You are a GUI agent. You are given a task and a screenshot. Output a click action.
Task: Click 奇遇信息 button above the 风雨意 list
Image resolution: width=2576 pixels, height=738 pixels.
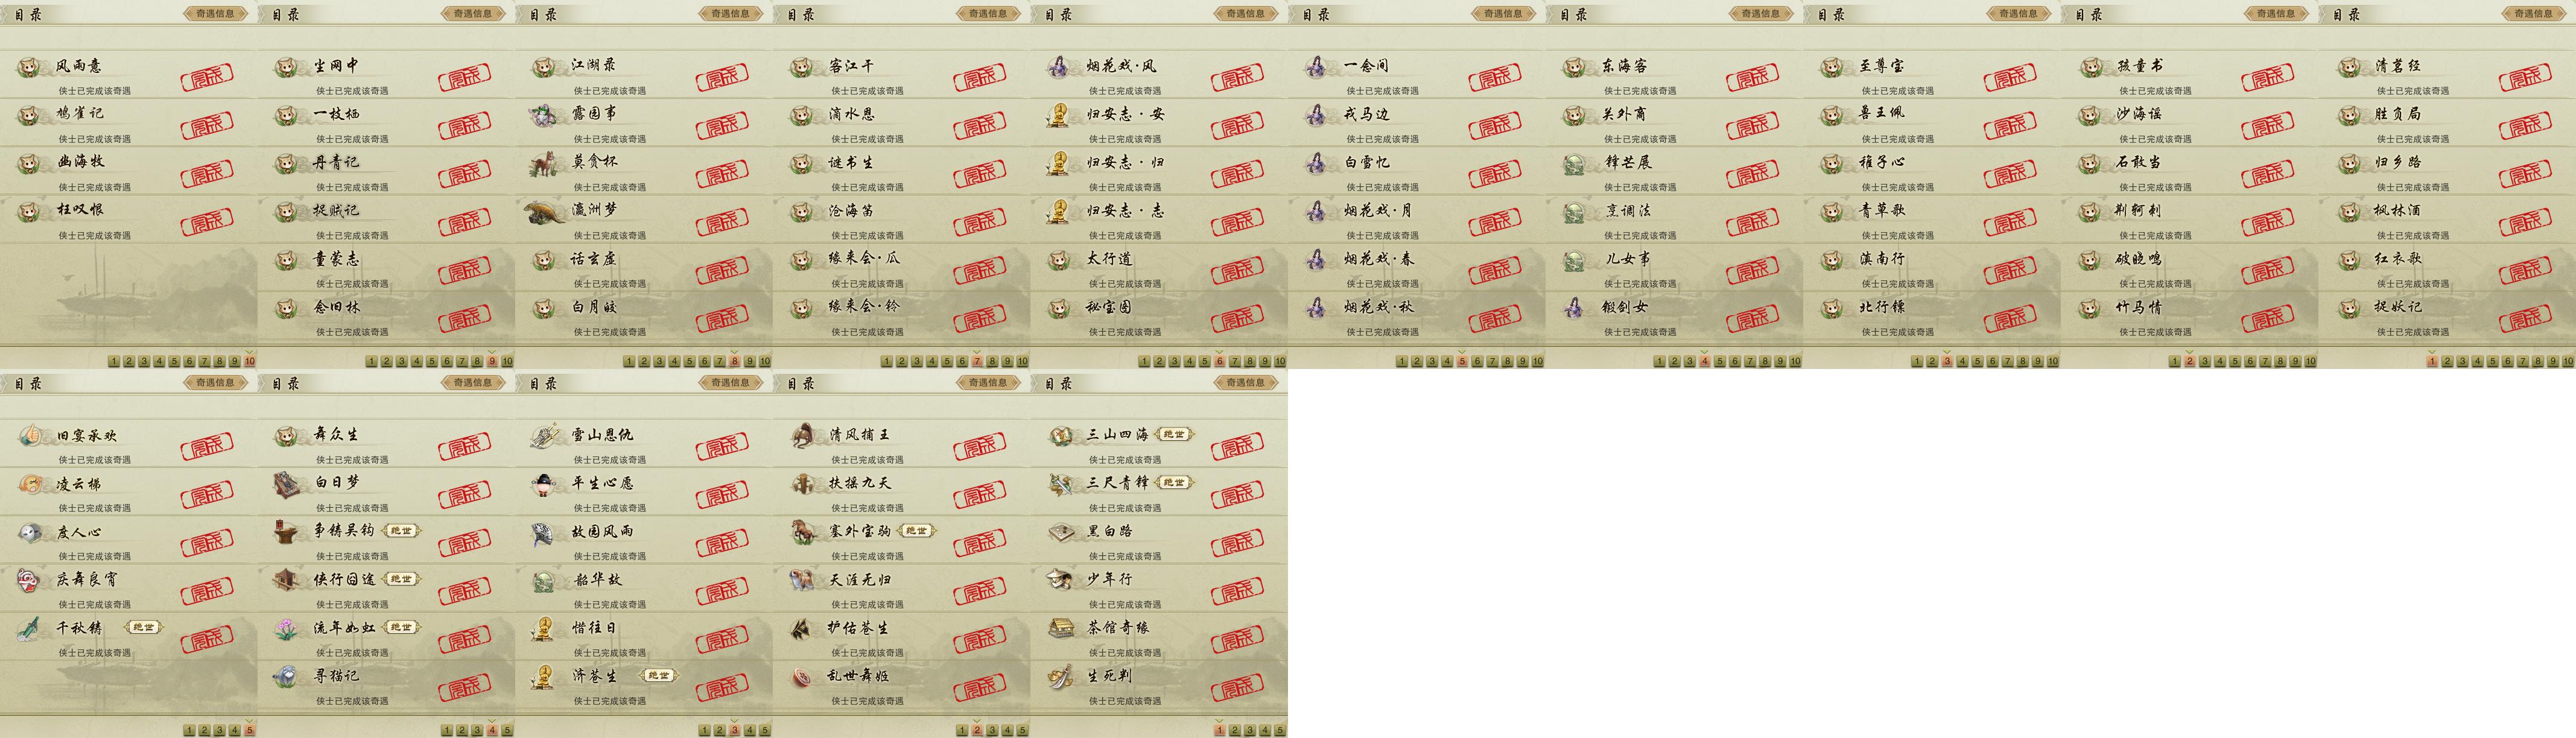coord(215,14)
